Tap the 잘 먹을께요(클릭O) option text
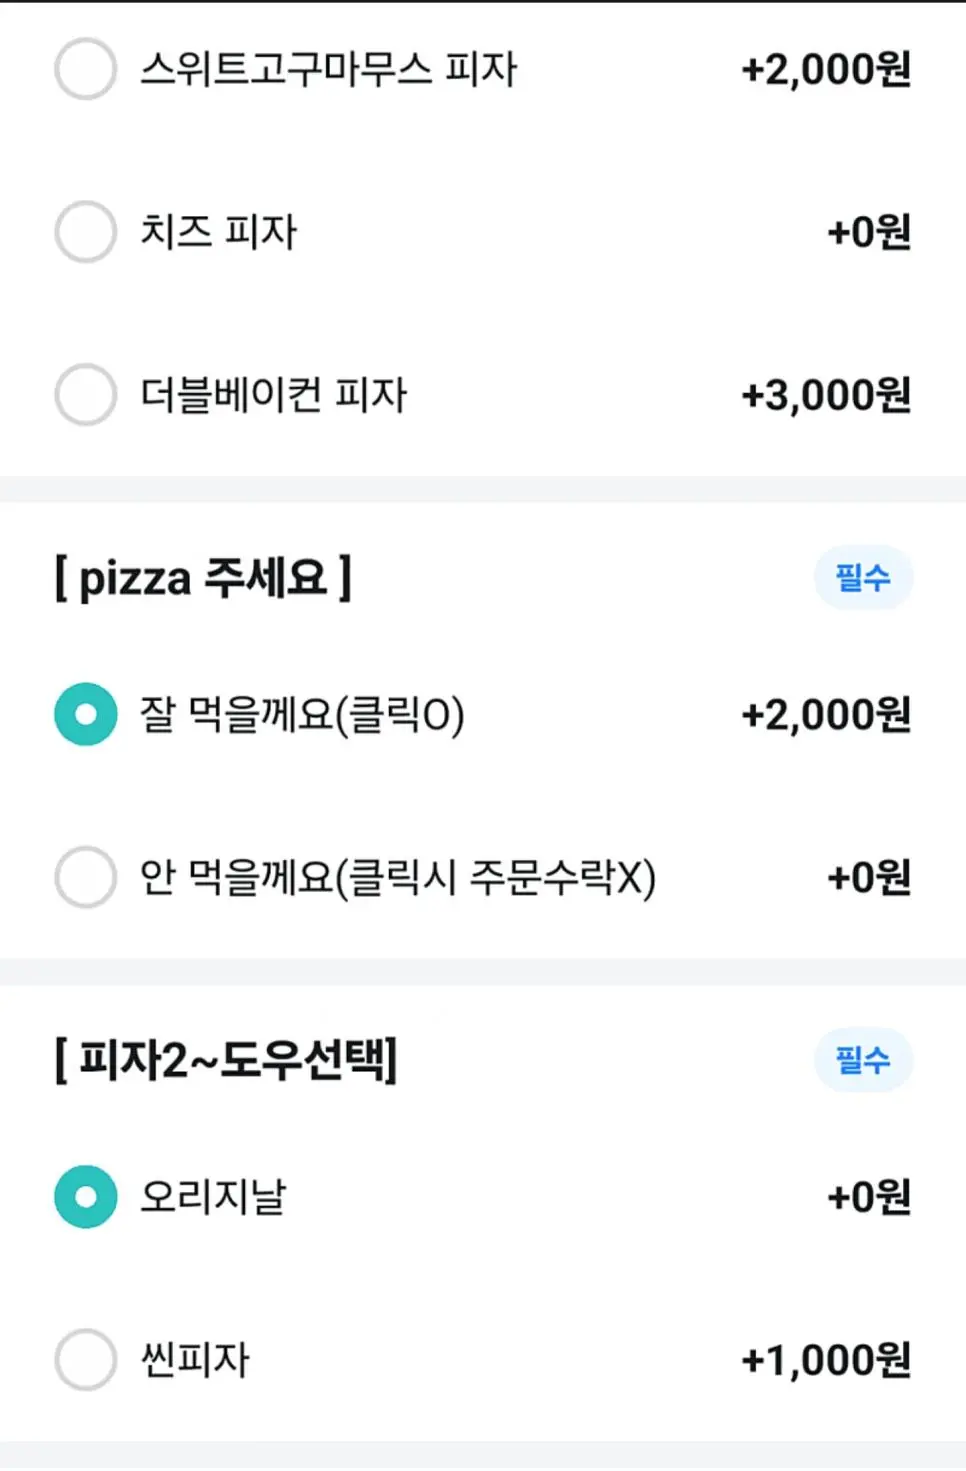 pos(302,715)
